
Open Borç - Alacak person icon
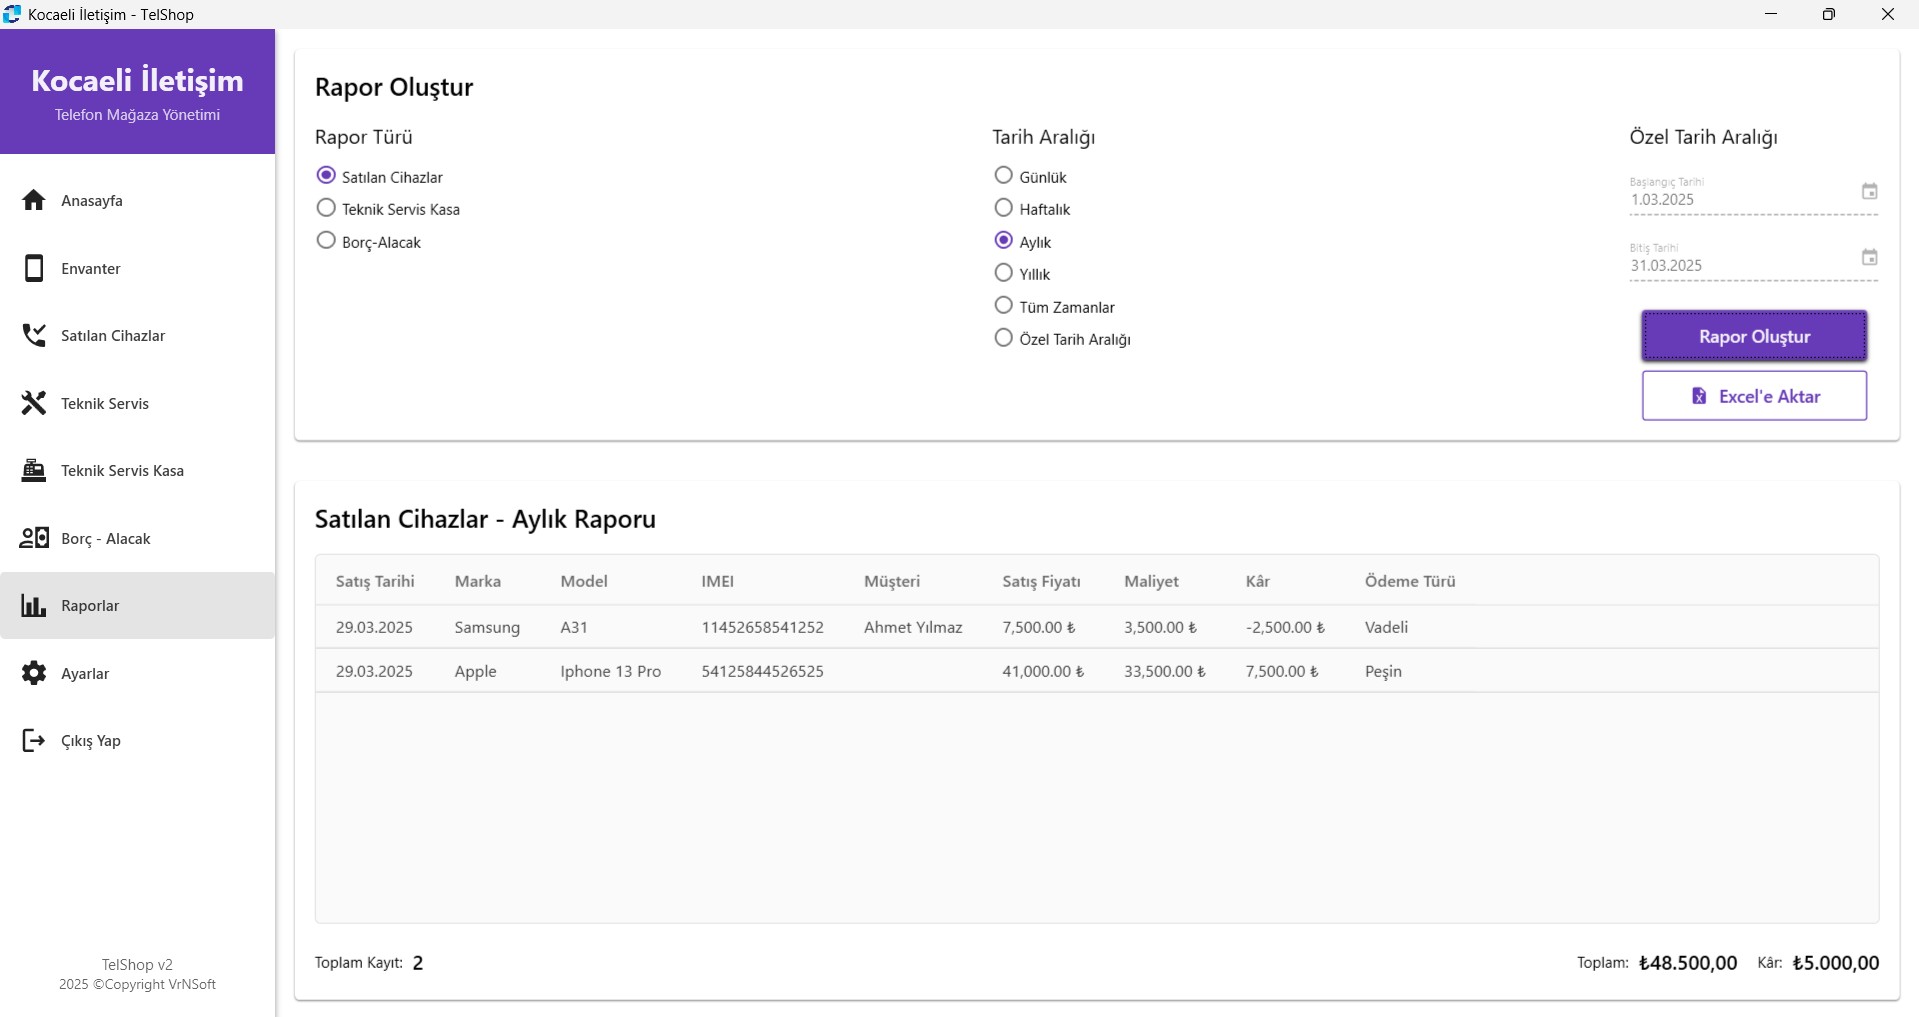click(x=34, y=538)
